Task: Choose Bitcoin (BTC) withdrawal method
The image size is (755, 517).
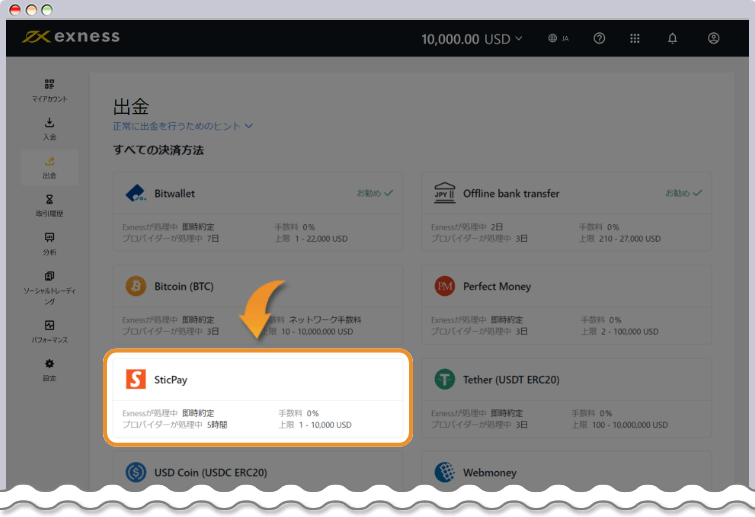Action: [258, 304]
